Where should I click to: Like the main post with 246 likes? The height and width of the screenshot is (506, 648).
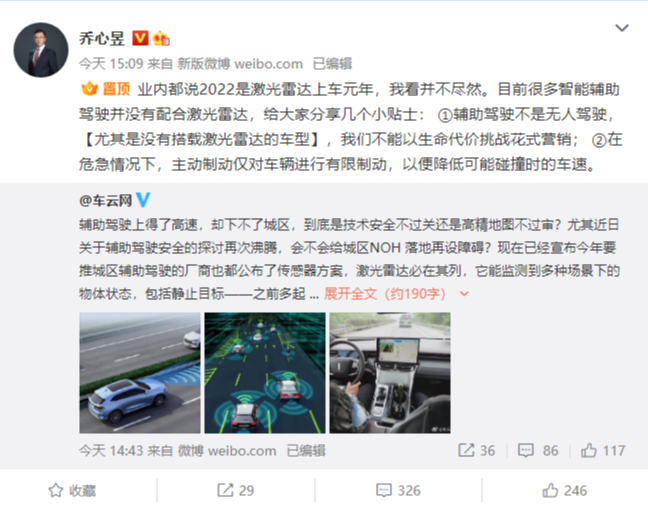coord(565,490)
